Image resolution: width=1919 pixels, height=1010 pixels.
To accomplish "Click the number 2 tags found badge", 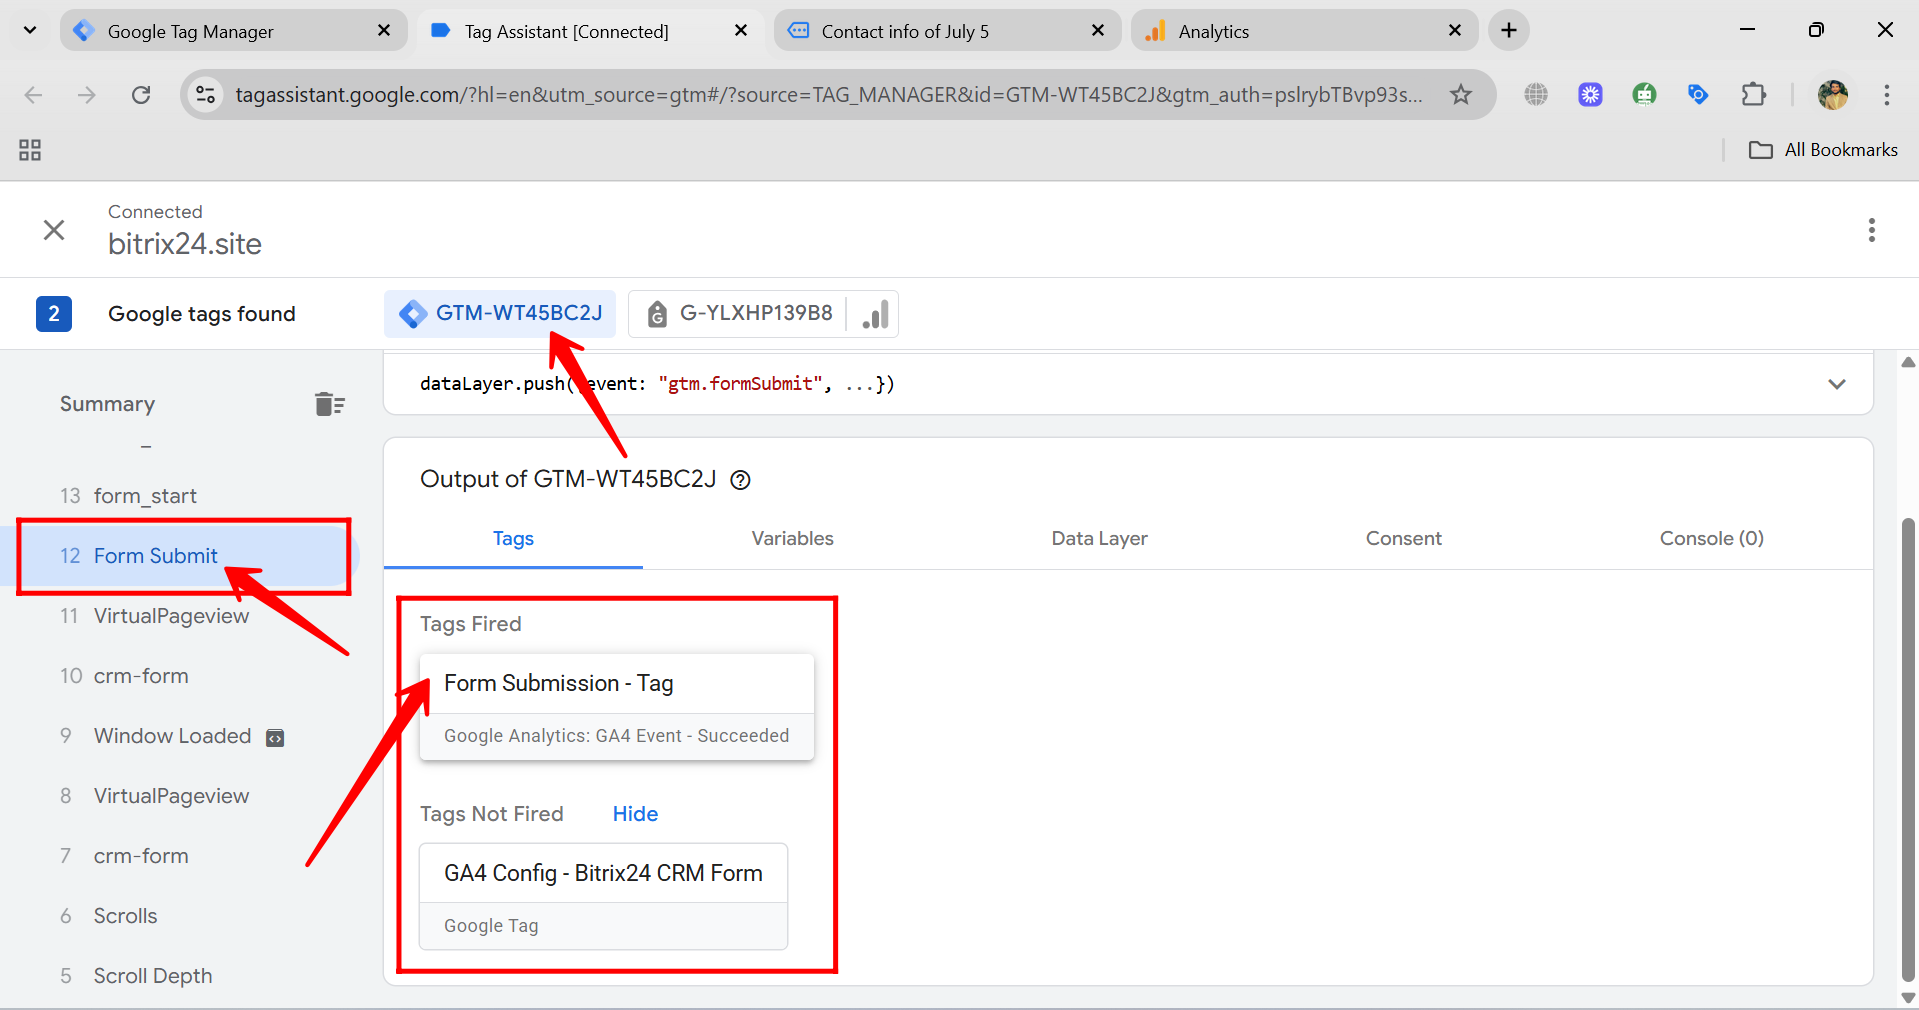I will point(54,314).
